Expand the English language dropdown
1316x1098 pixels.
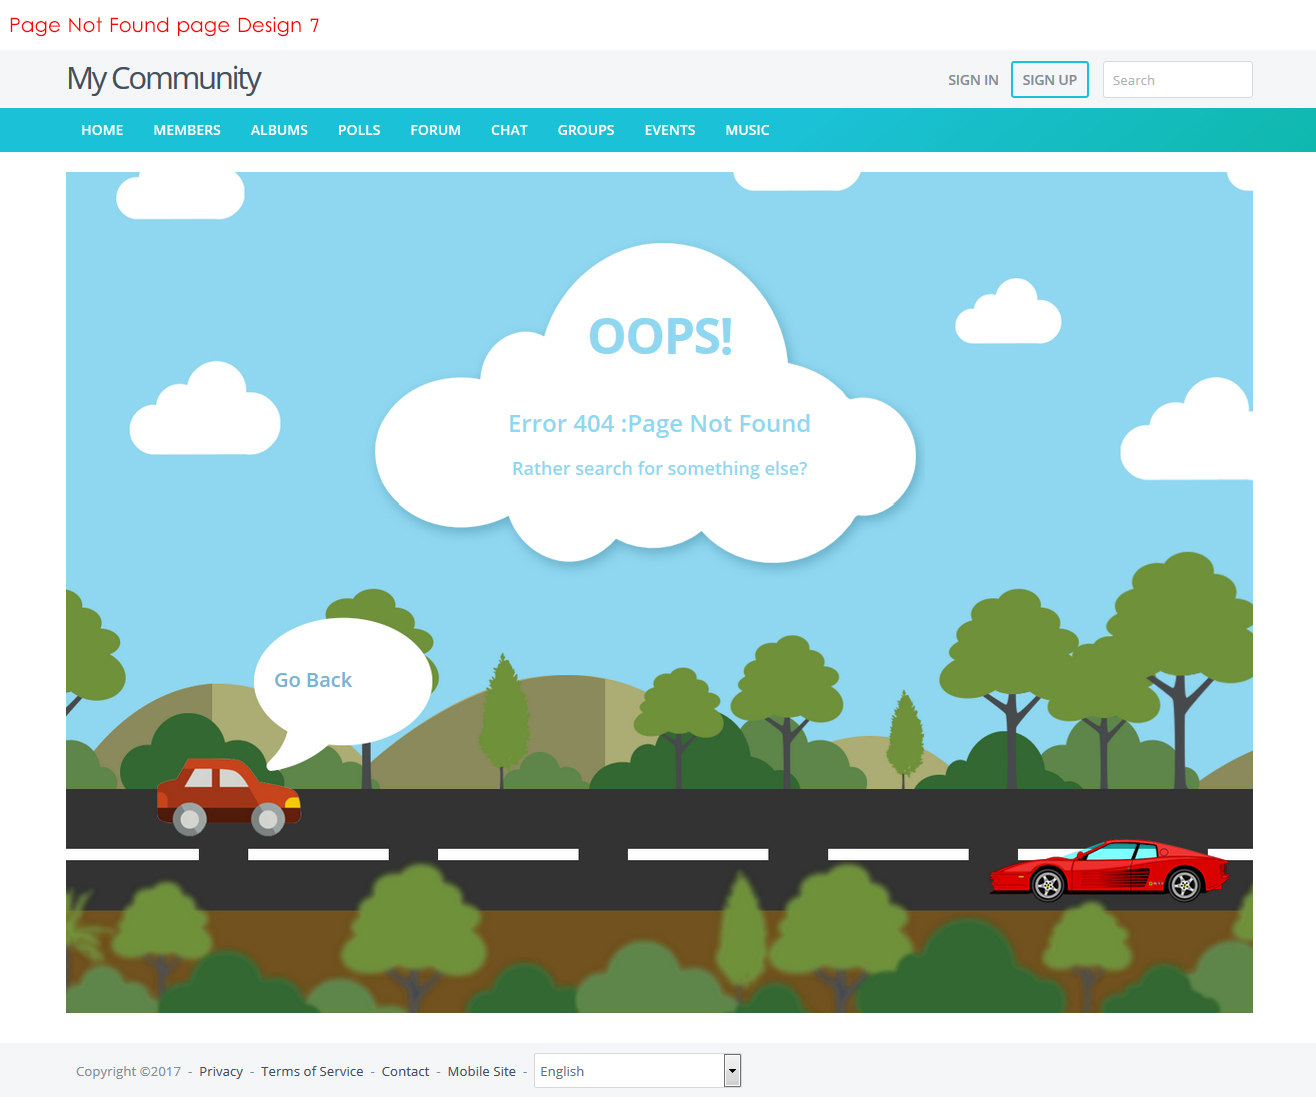pos(637,1071)
